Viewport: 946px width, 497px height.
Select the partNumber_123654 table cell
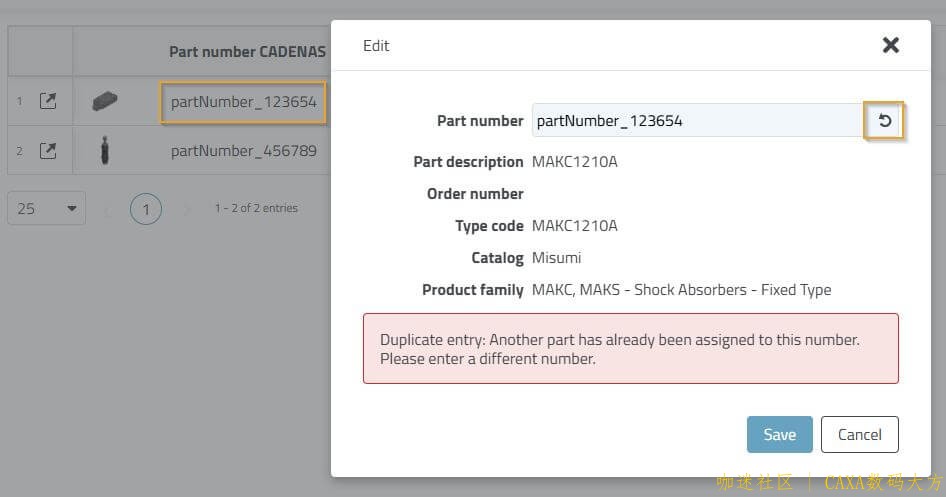click(243, 101)
